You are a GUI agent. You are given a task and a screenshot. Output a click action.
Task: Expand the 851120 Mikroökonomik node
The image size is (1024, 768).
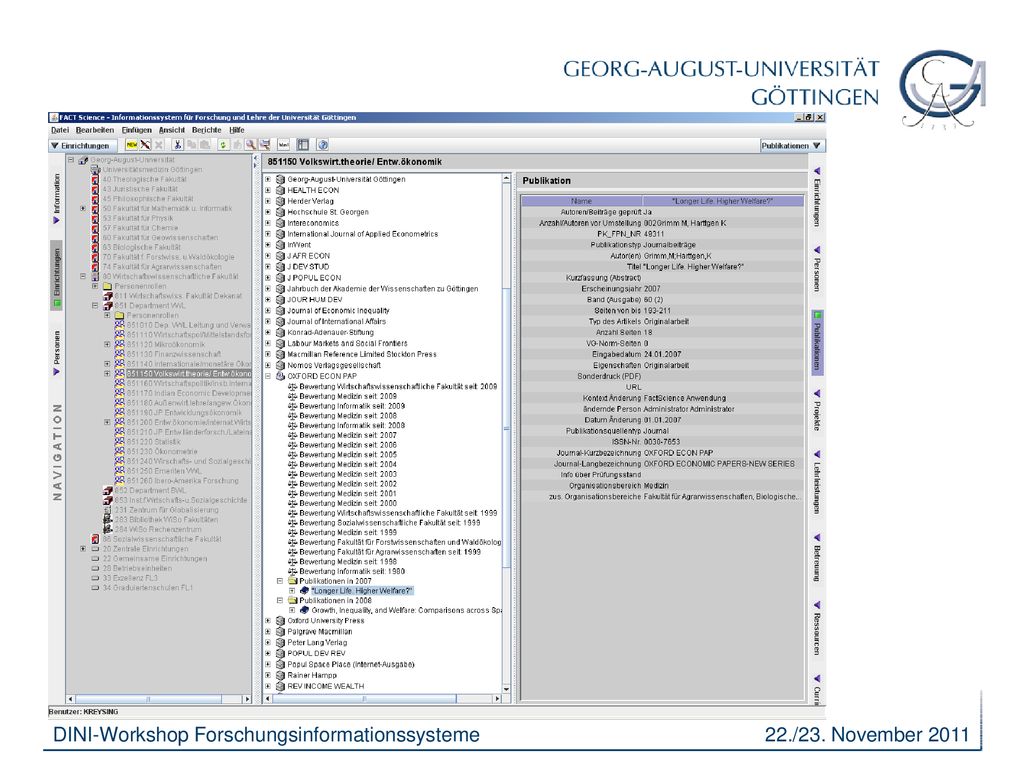[x=108, y=344]
